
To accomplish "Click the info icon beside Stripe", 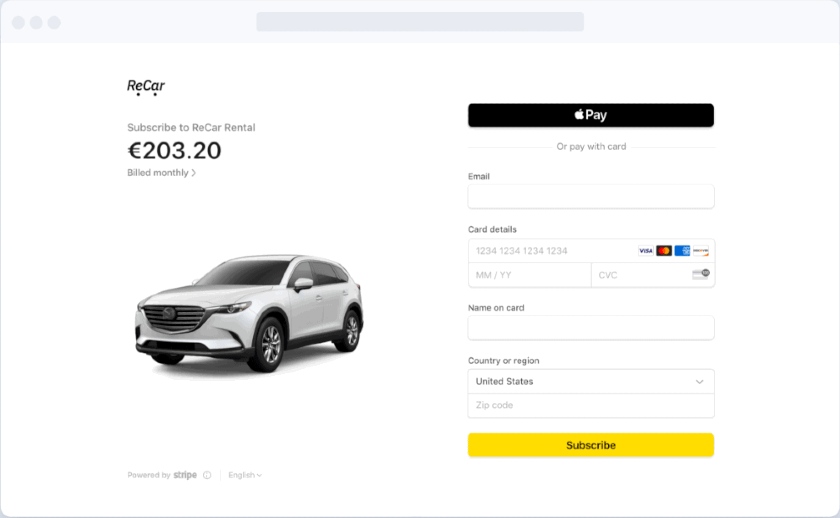I will coord(207,475).
